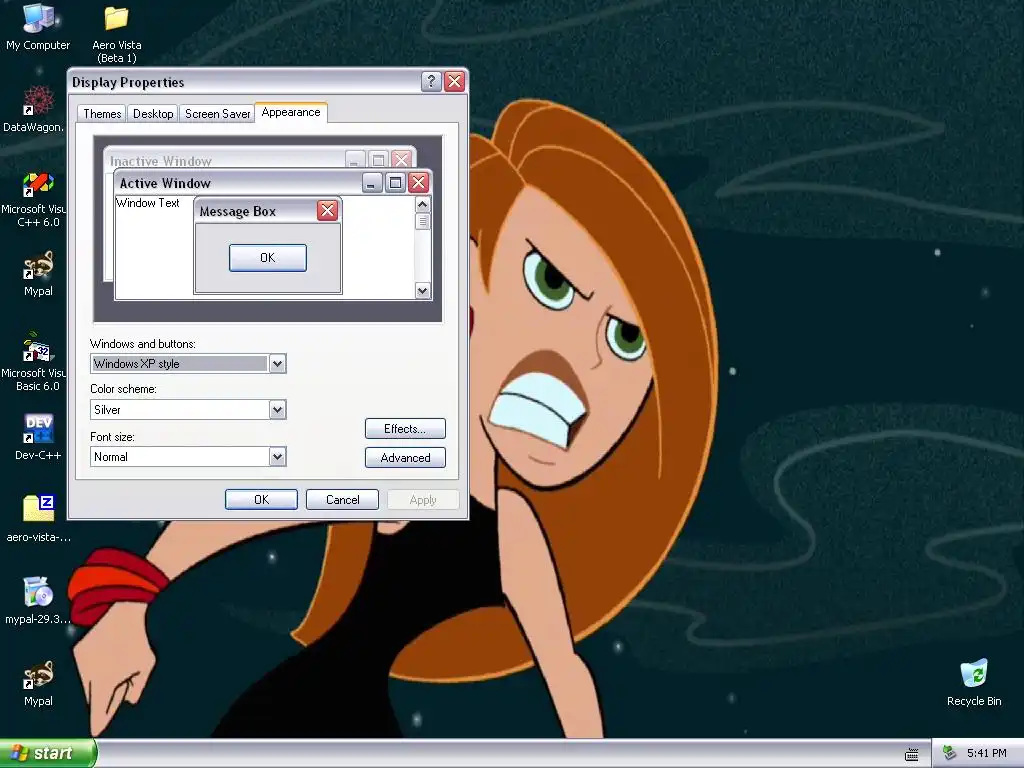The image size is (1024, 768).
Task: Switch to the Themes tab
Action: coord(102,114)
